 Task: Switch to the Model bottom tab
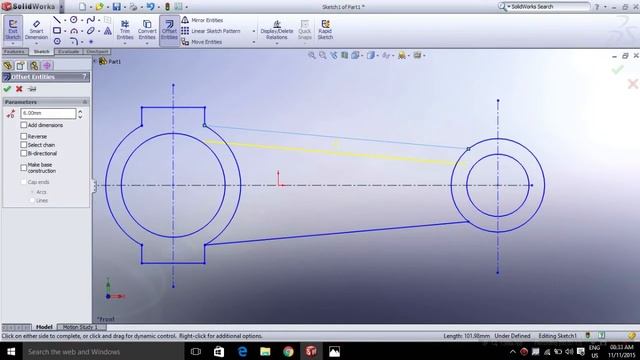click(x=44, y=327)
